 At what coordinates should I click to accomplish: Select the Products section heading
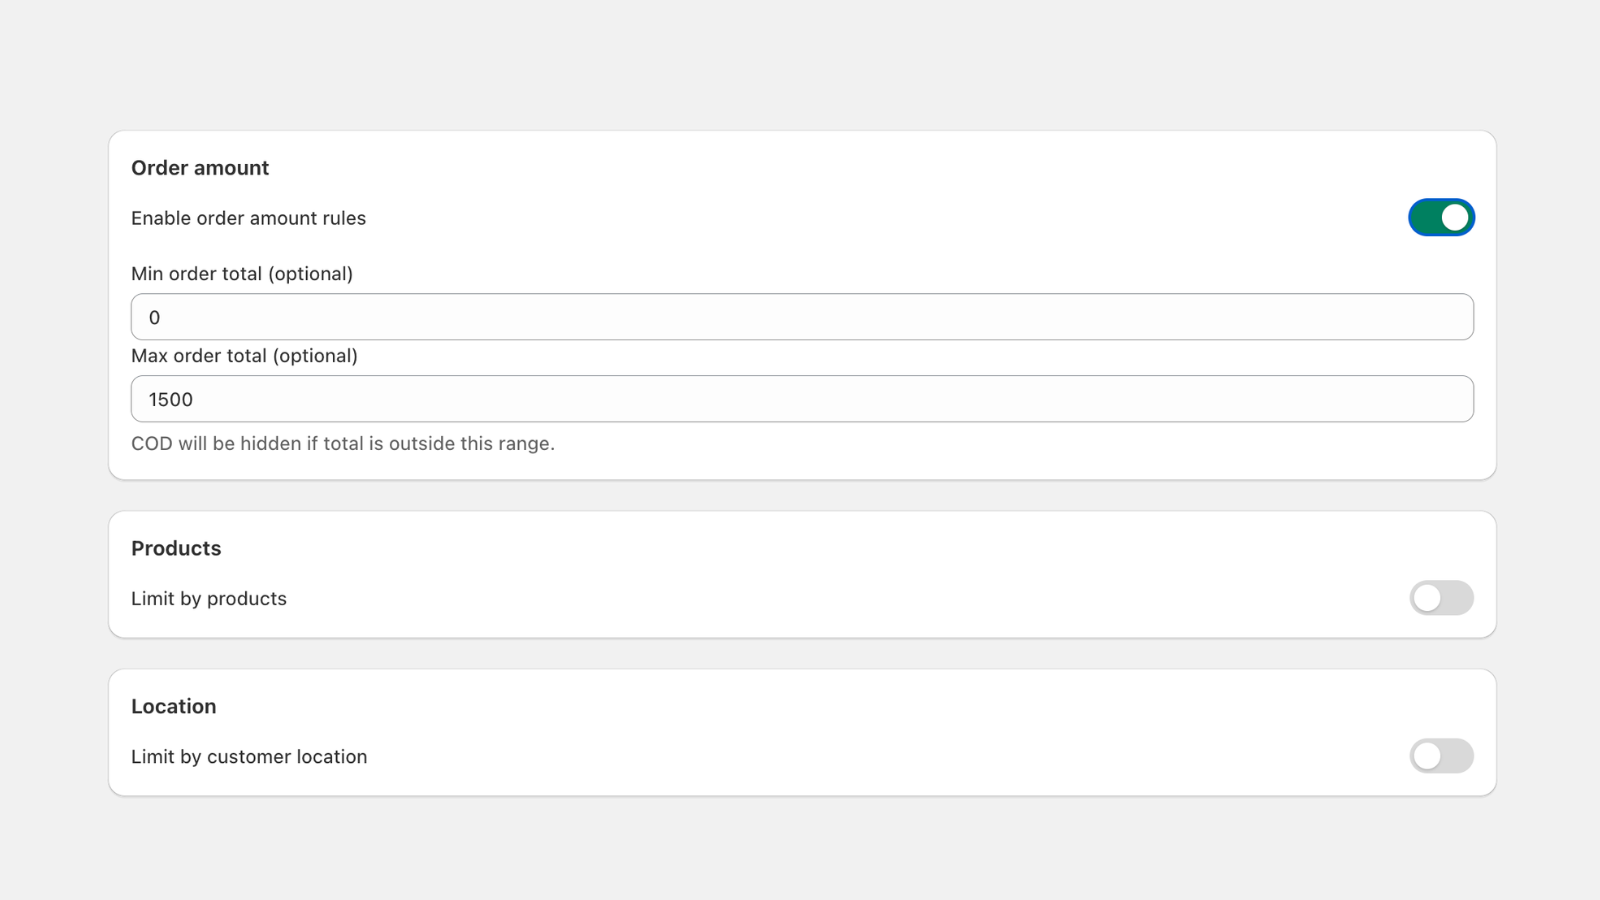[176, 548]
